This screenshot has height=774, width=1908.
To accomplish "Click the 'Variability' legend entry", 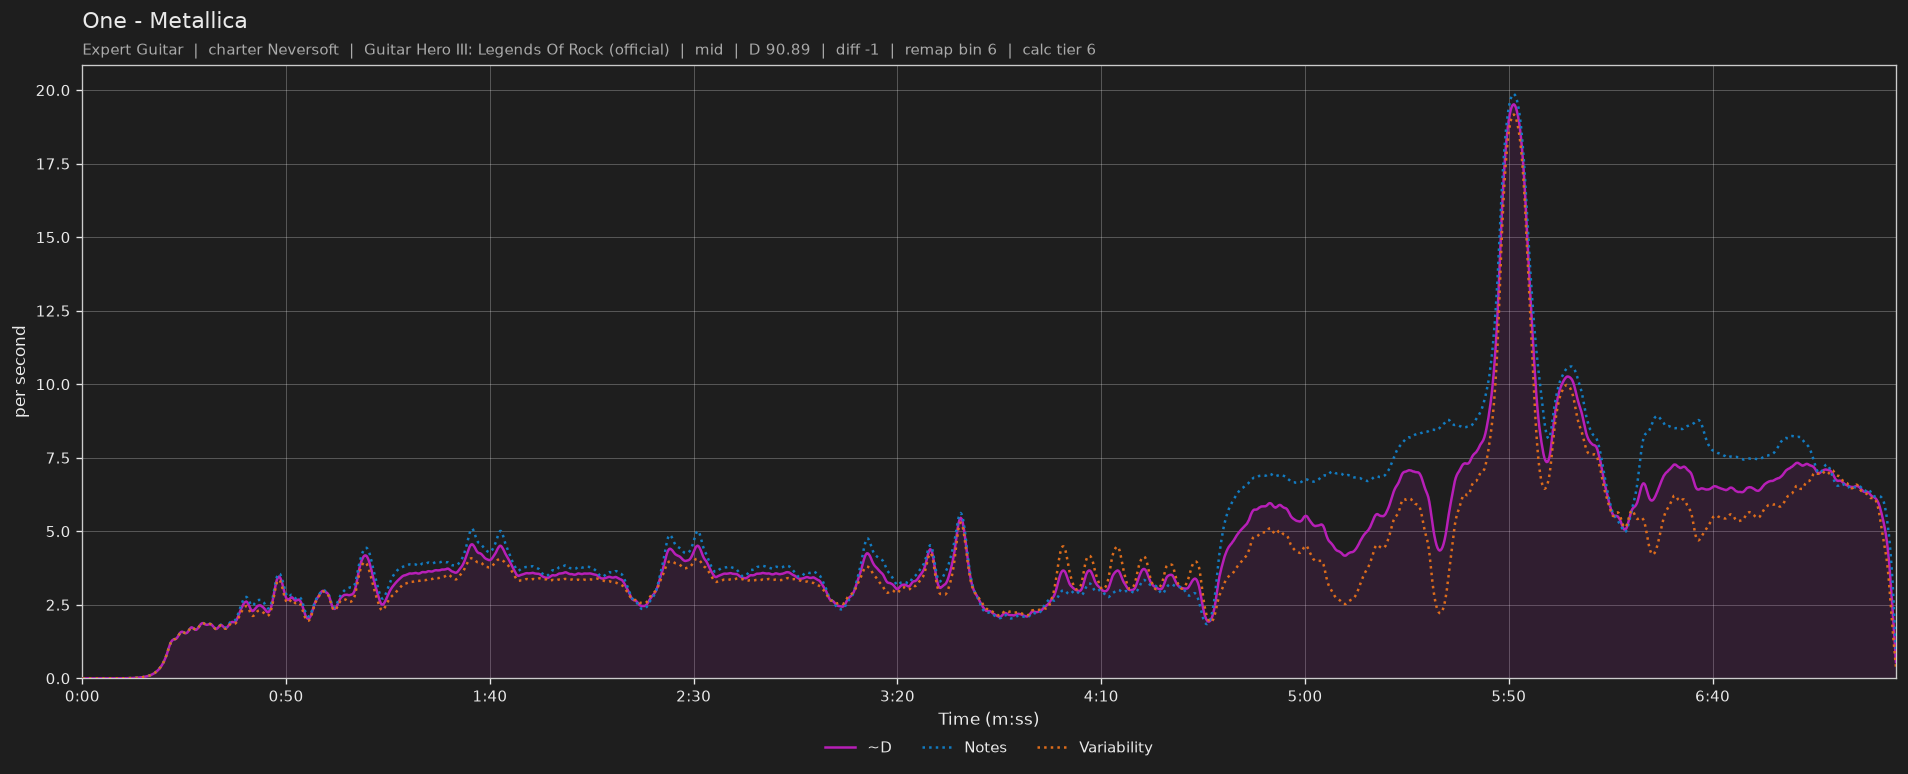I will point(1115,748).
